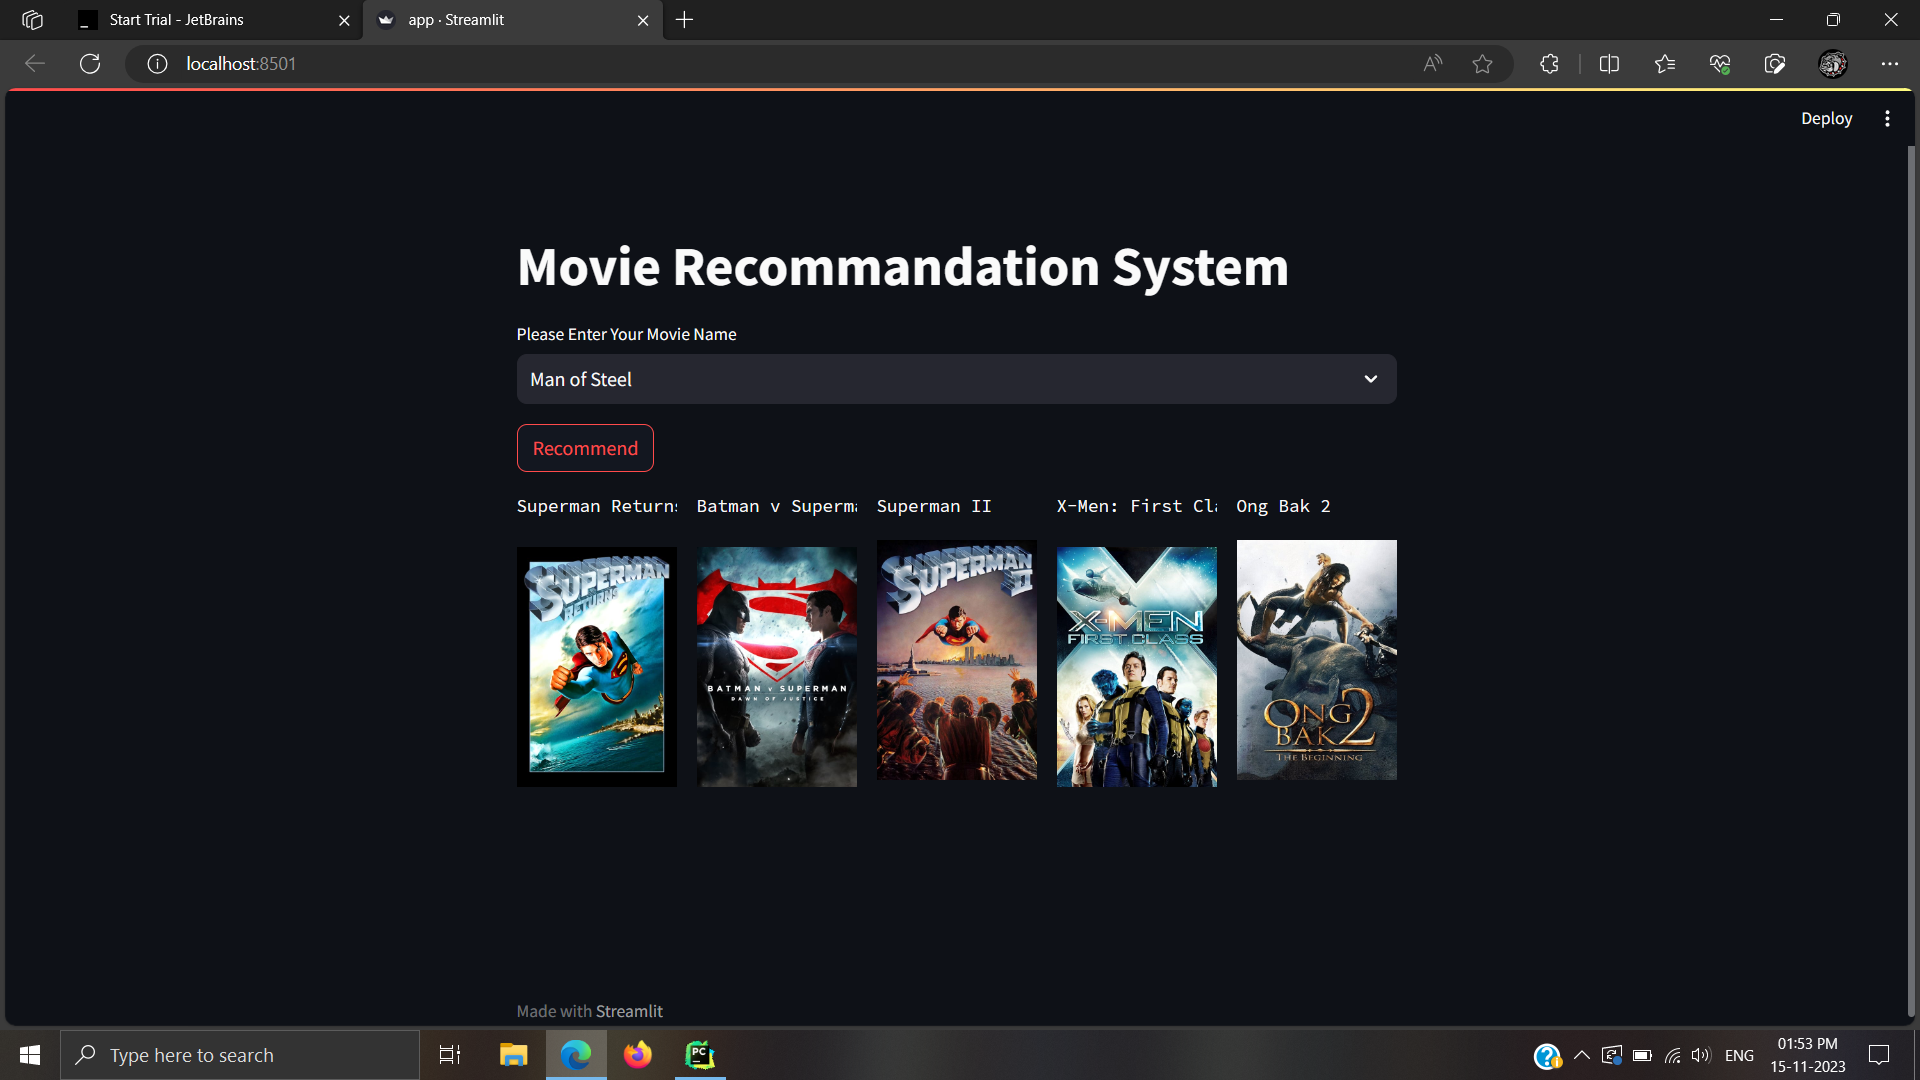Launch Firefox from the taskbar
Screen dimensions: 1920x1080
637,1054
